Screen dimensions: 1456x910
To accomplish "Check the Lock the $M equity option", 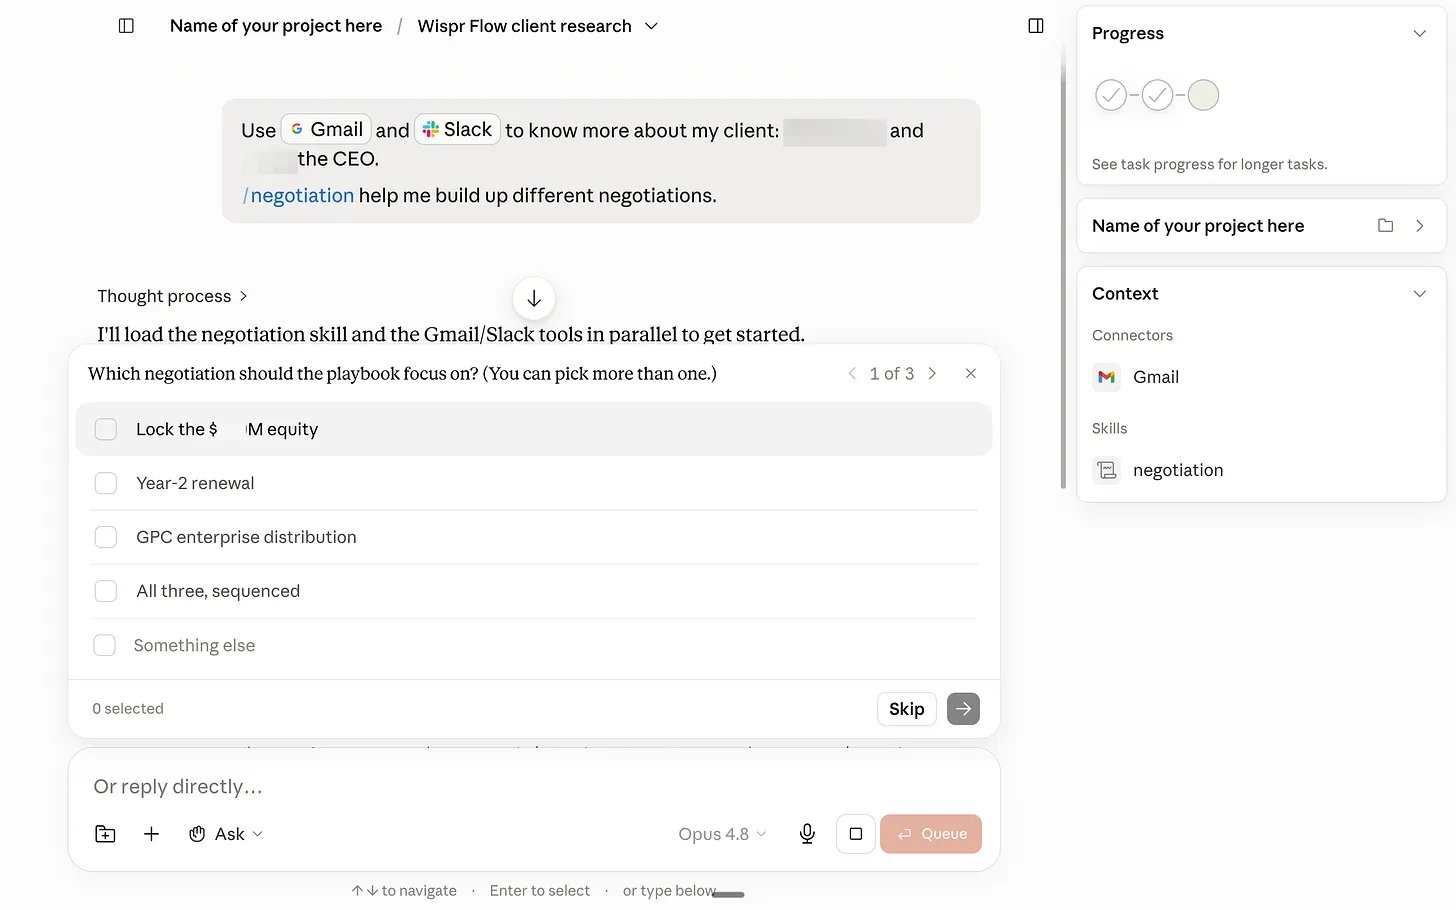I will [x=106, y=429].
